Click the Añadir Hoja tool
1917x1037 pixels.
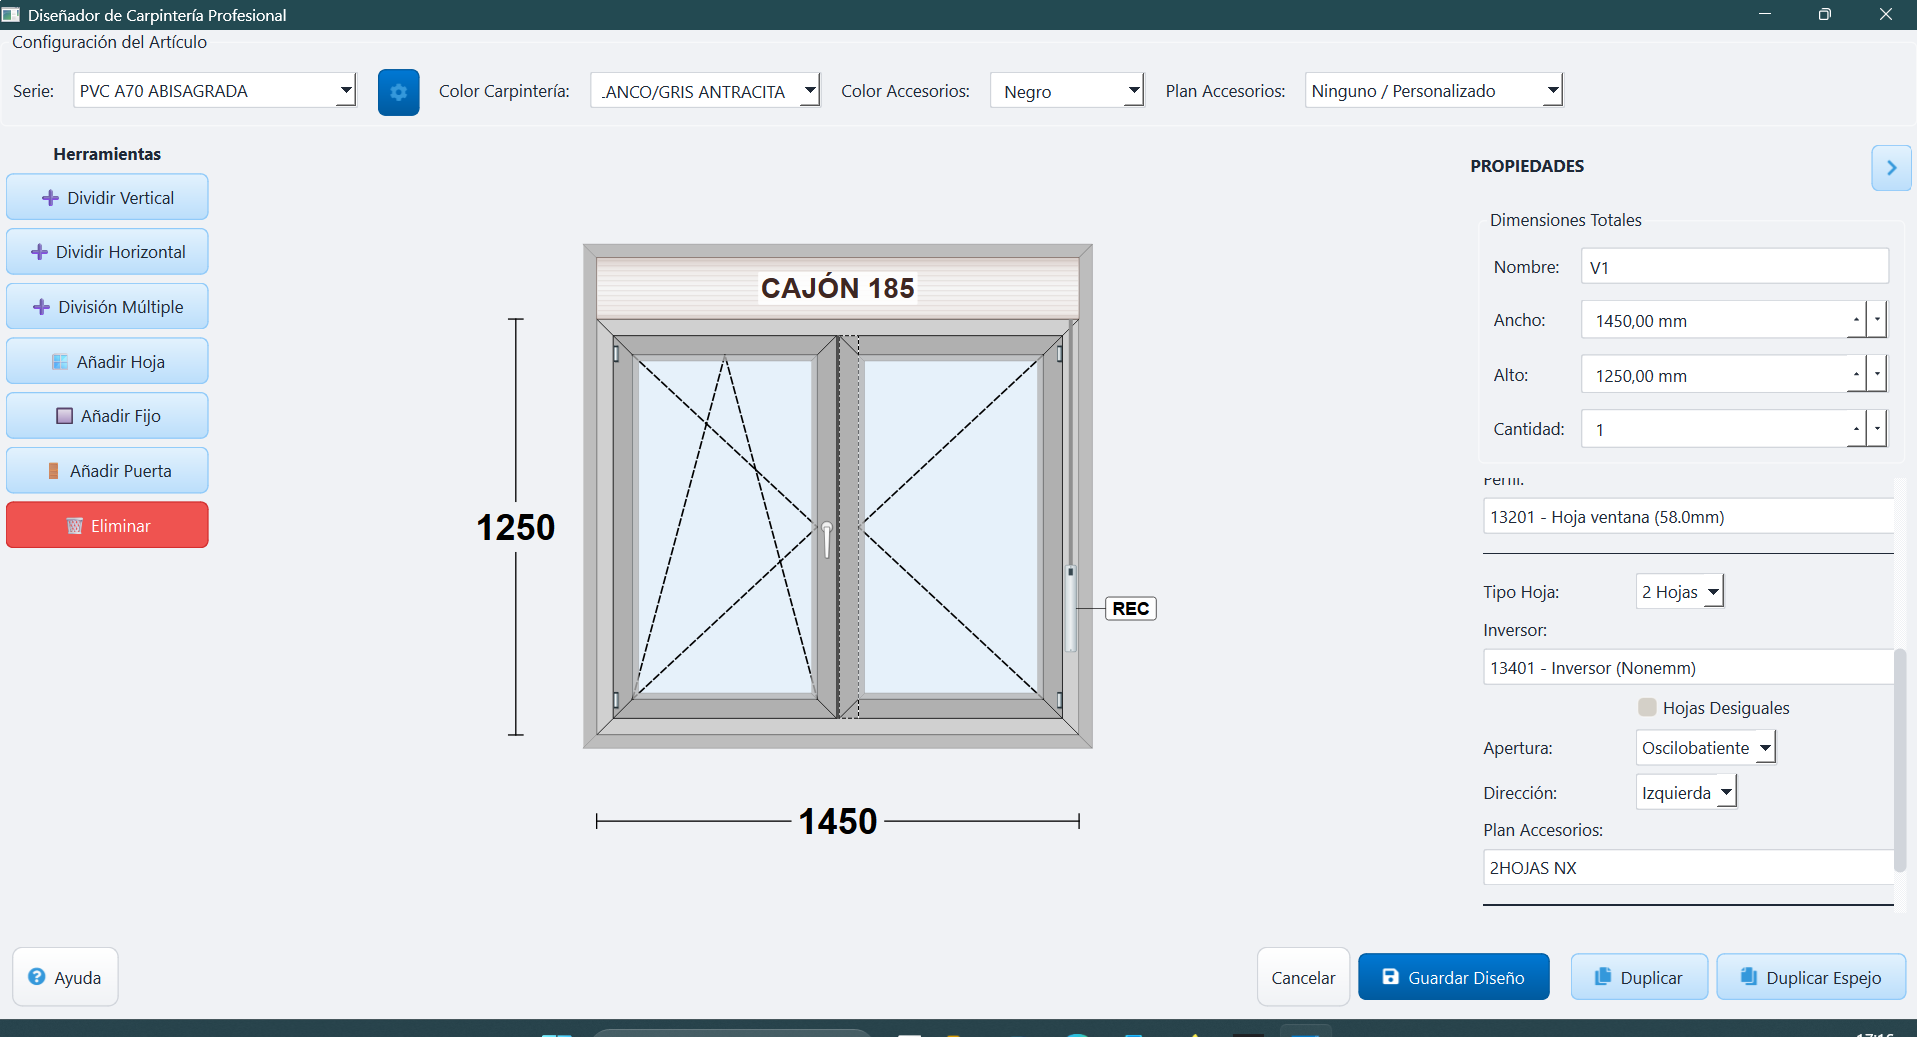point(107,361)
